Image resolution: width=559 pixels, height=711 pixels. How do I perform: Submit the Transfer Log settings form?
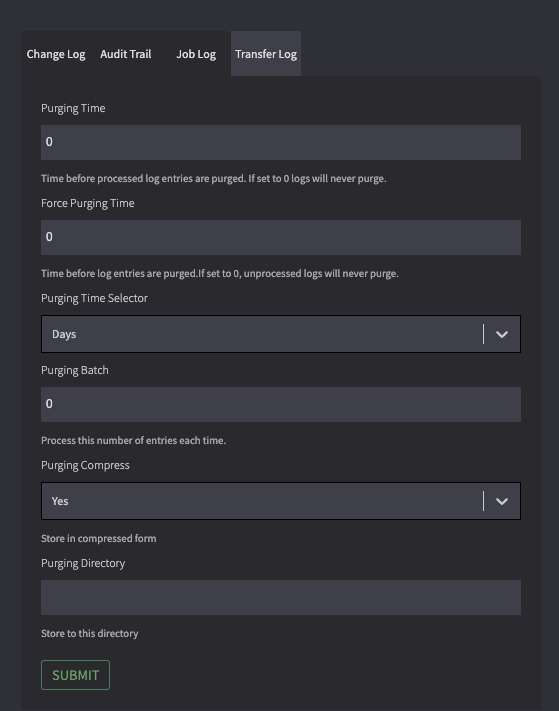click(x=75, y=675)
